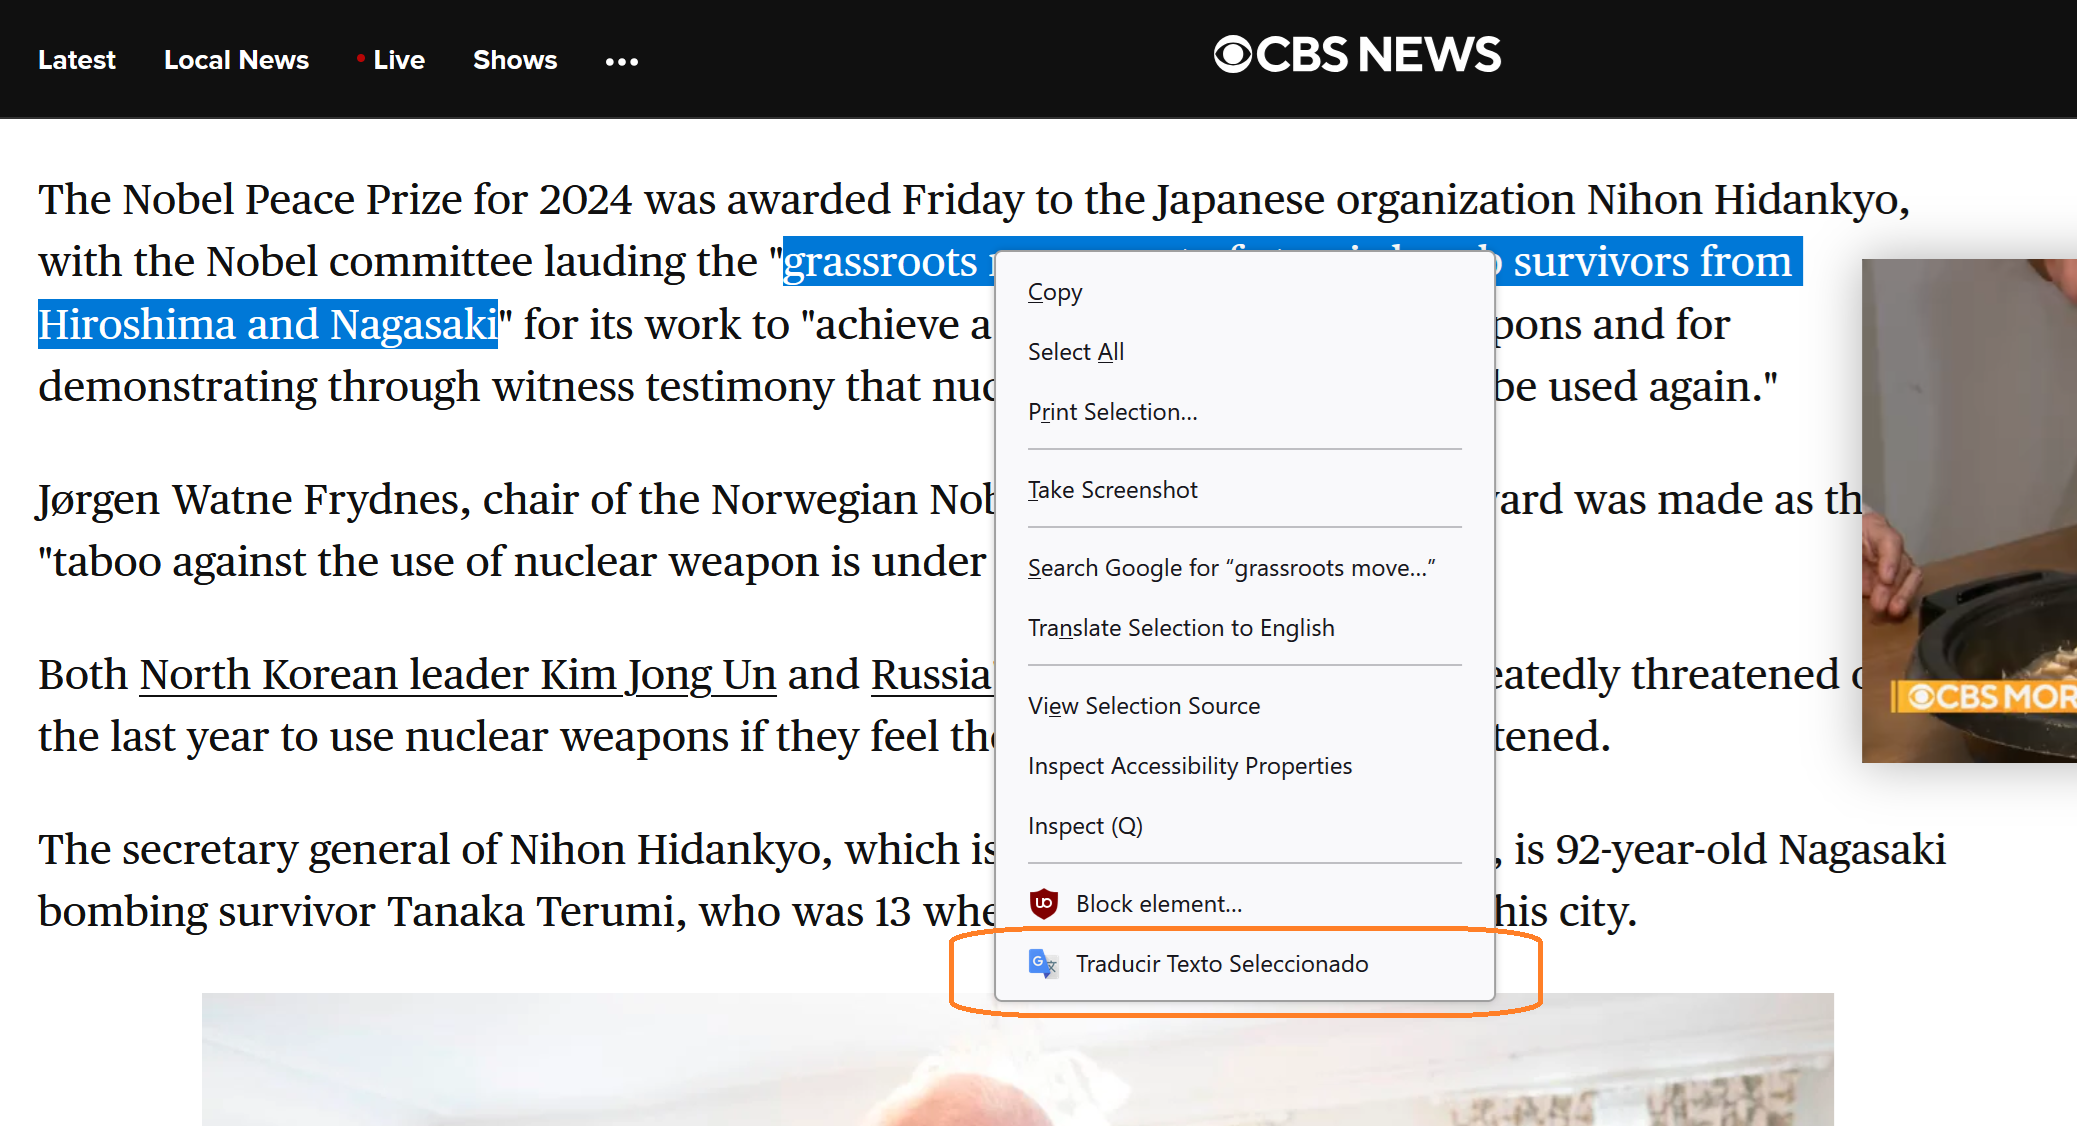Open Local News navigation link
The image size is (2077, 1126).
pyautogui.click(x=236, y=60)
